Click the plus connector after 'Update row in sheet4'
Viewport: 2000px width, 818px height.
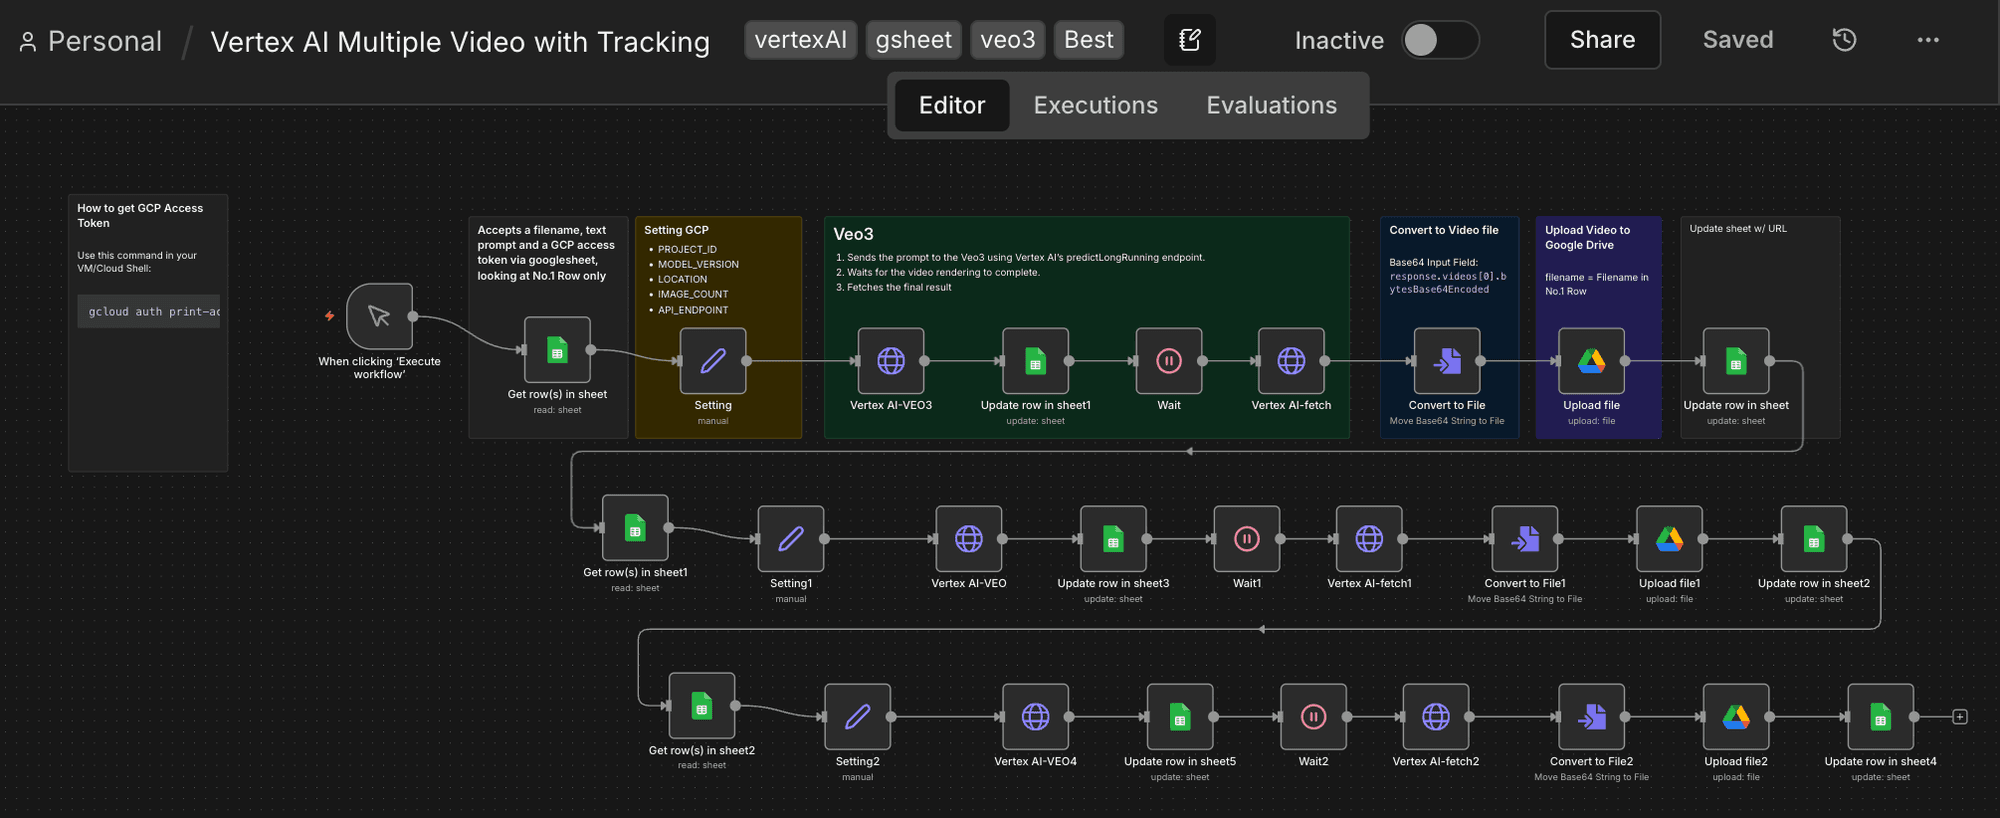tap(1960, 717)
